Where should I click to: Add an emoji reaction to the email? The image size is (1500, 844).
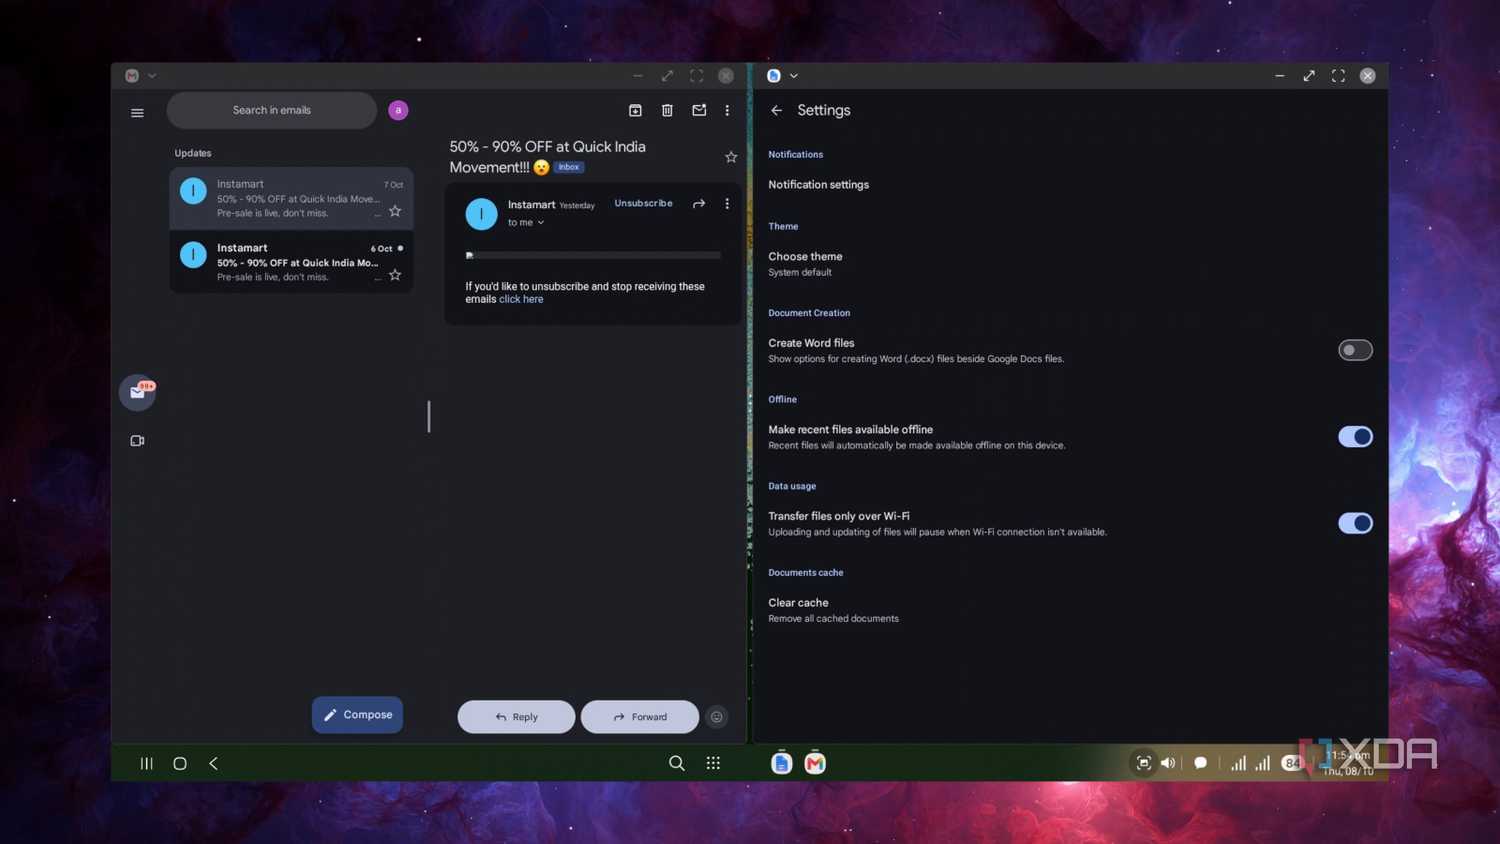tap(716, 717)
